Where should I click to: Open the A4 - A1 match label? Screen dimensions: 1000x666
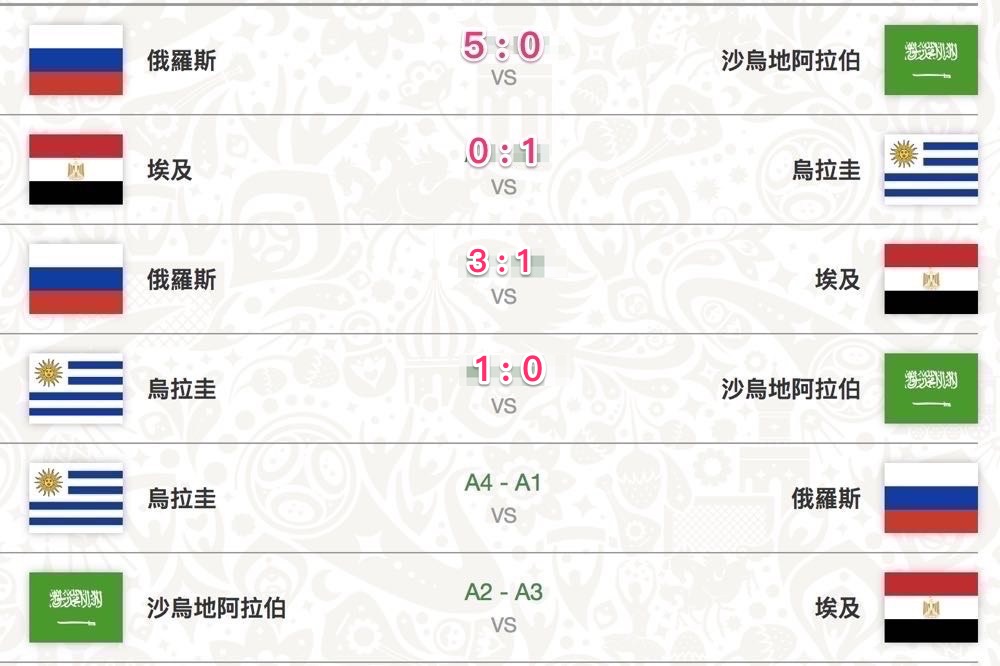pyautogui.click(x=503, y=483)
